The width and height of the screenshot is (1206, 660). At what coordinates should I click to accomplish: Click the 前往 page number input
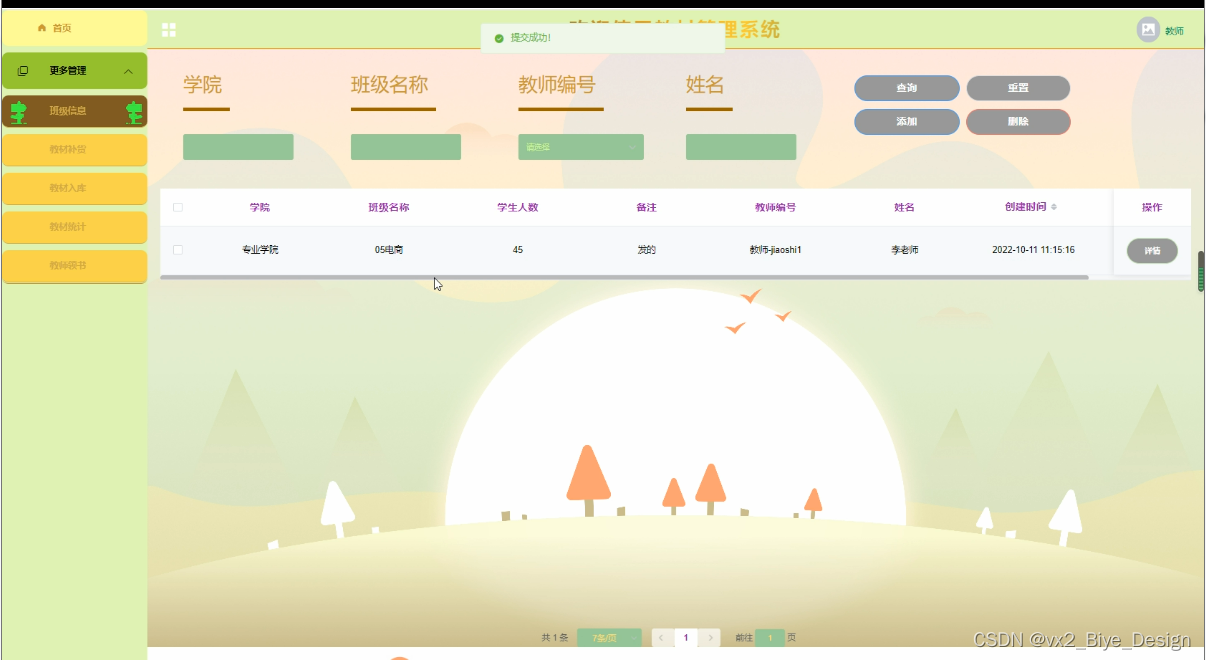click(770, 637)
